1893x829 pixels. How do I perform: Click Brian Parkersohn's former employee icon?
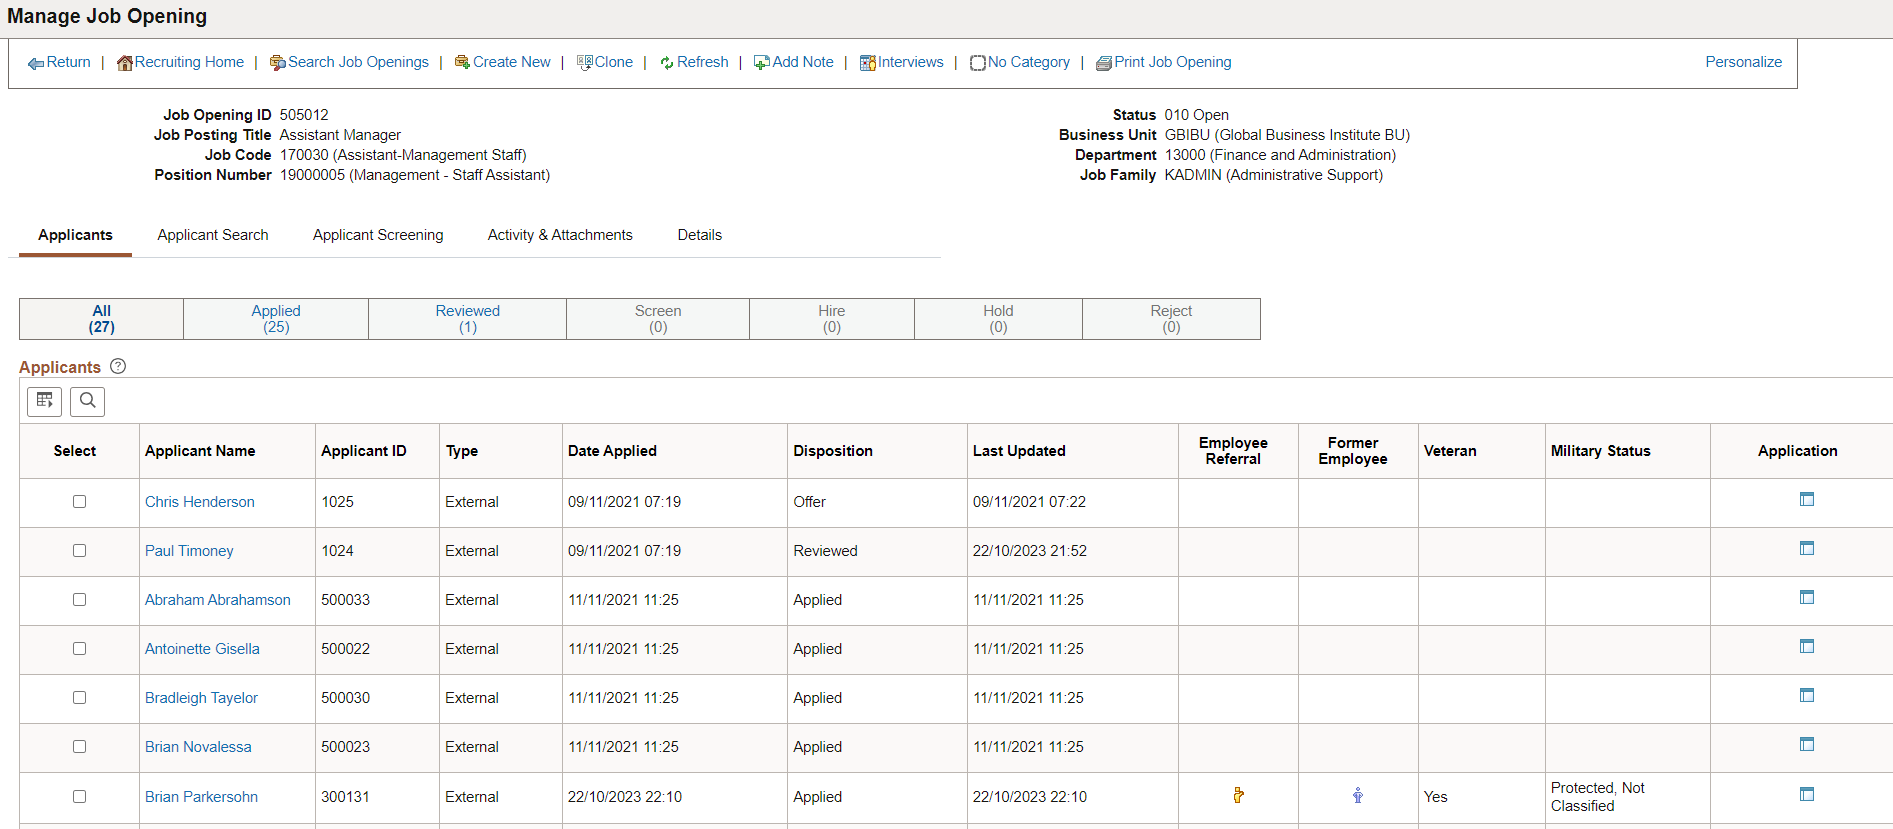(1358, 795)
